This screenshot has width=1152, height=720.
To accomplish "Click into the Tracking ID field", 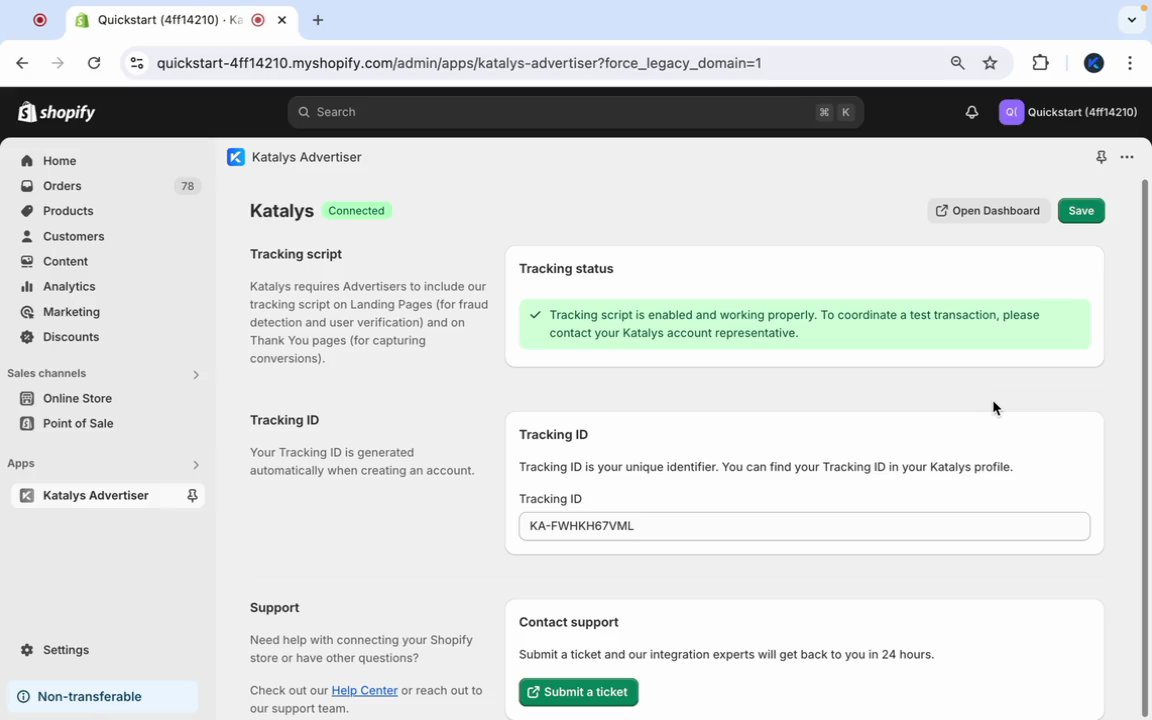I will point(804,526).
